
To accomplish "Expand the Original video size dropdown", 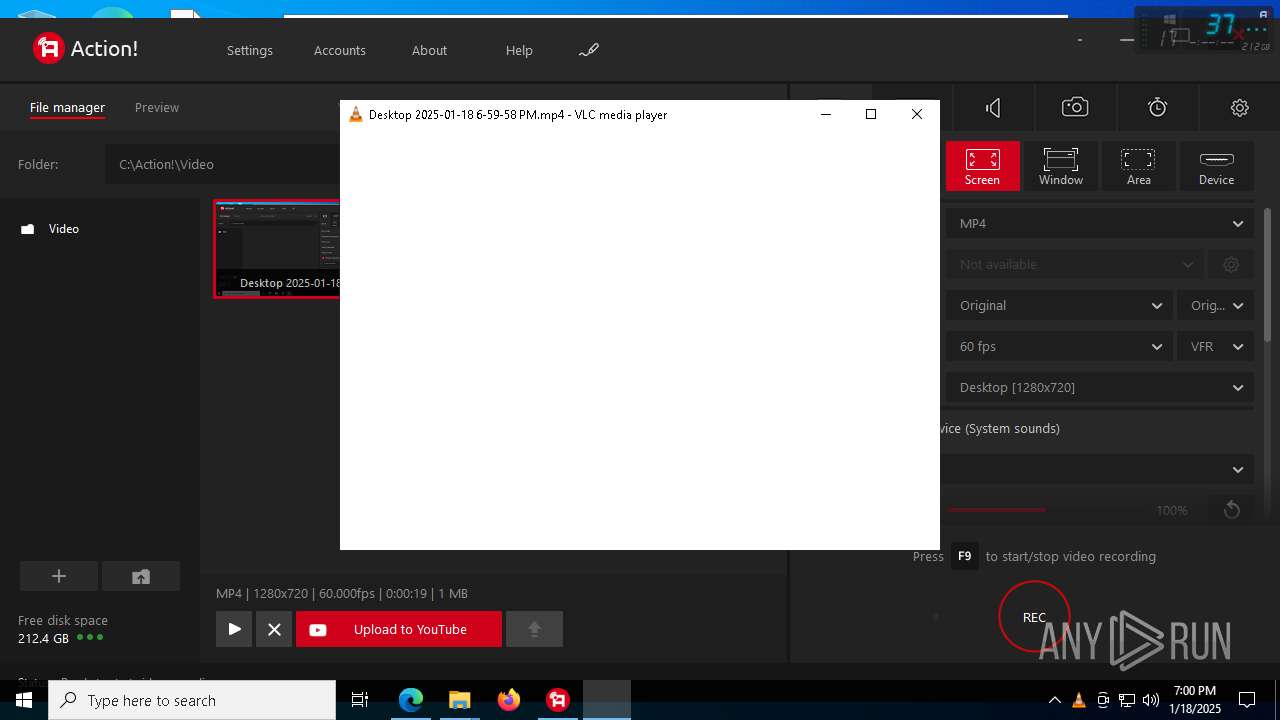I will click(x=1059, y=305).
